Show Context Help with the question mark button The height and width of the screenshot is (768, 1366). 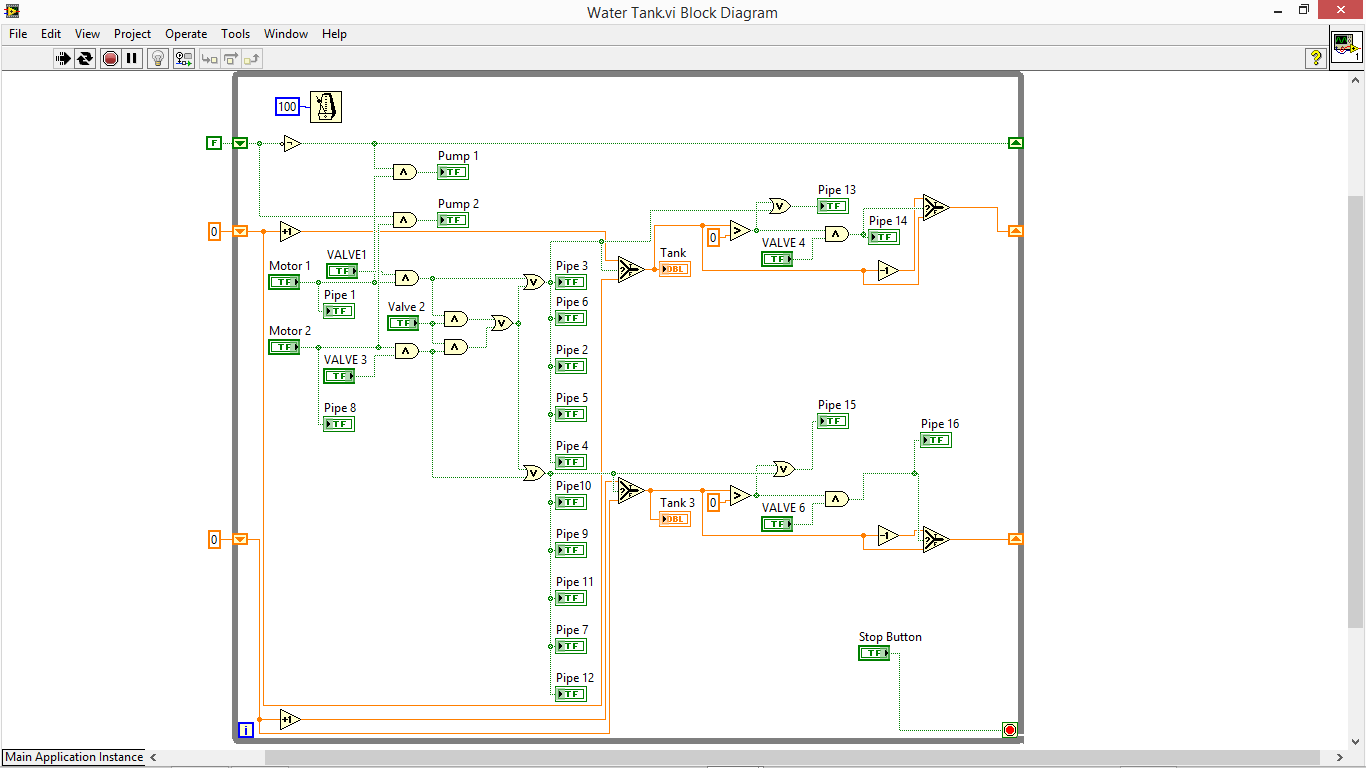[x=1316, y=59]
